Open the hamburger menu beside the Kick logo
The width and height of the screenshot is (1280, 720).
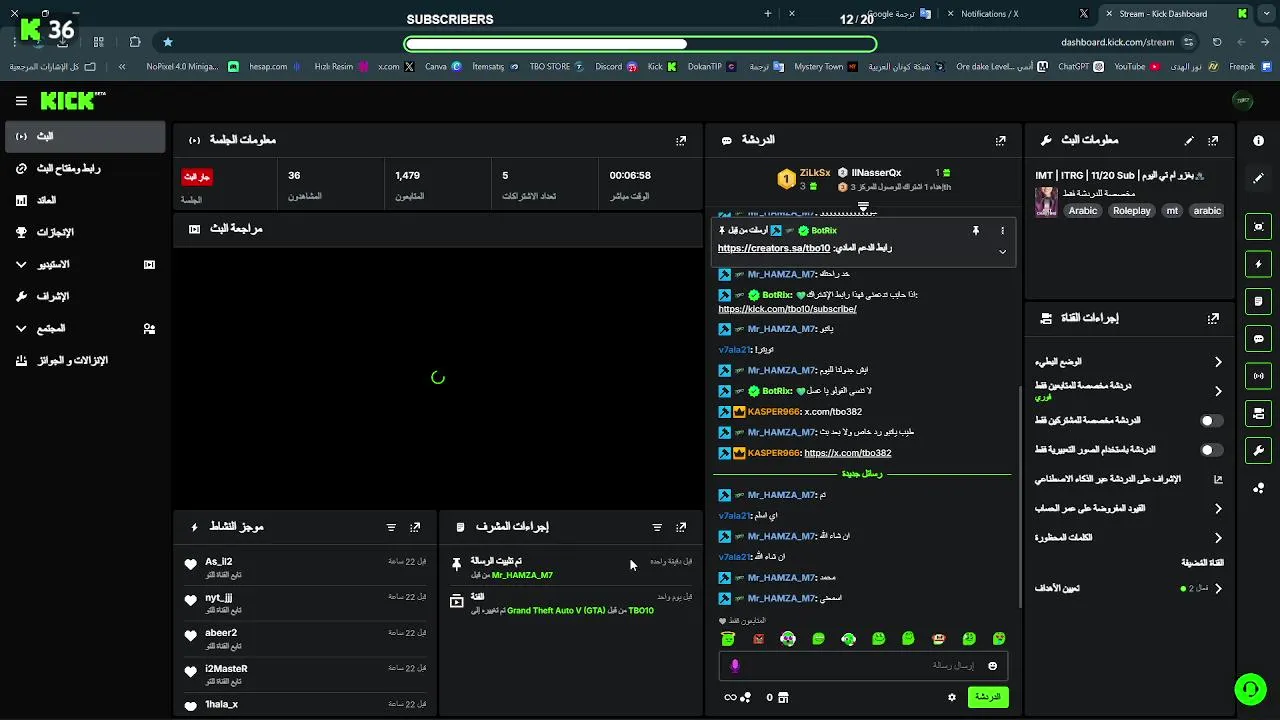(x=21, y=101)
